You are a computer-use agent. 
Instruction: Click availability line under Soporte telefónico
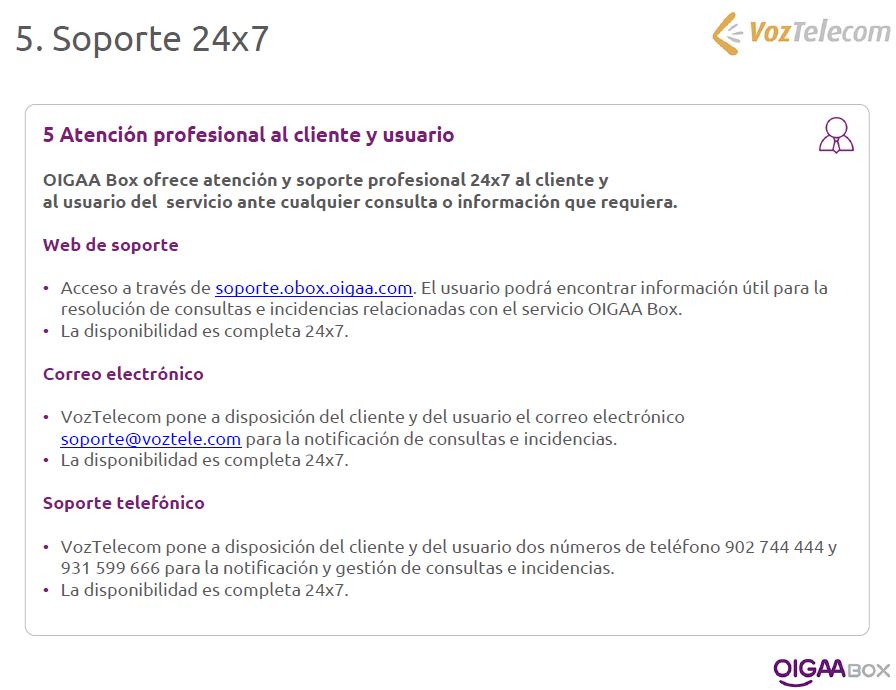tap(205, 590)
